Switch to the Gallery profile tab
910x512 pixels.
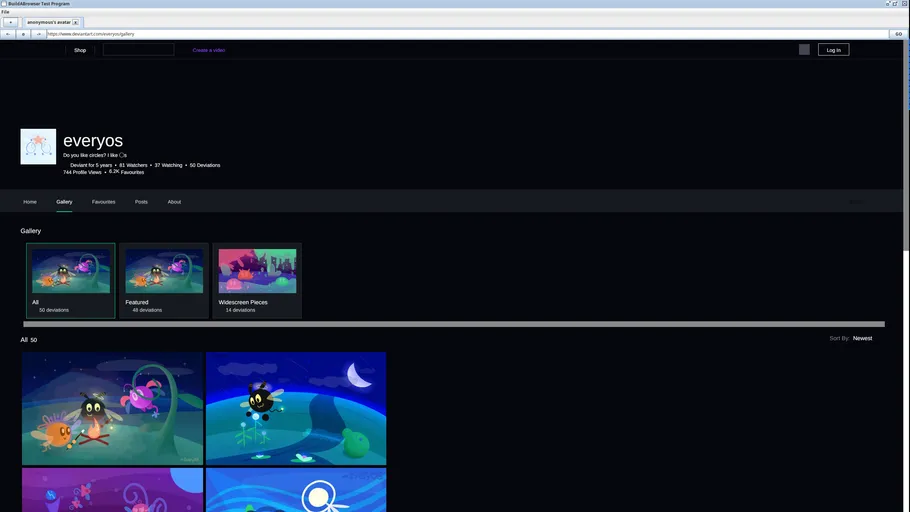64,202
